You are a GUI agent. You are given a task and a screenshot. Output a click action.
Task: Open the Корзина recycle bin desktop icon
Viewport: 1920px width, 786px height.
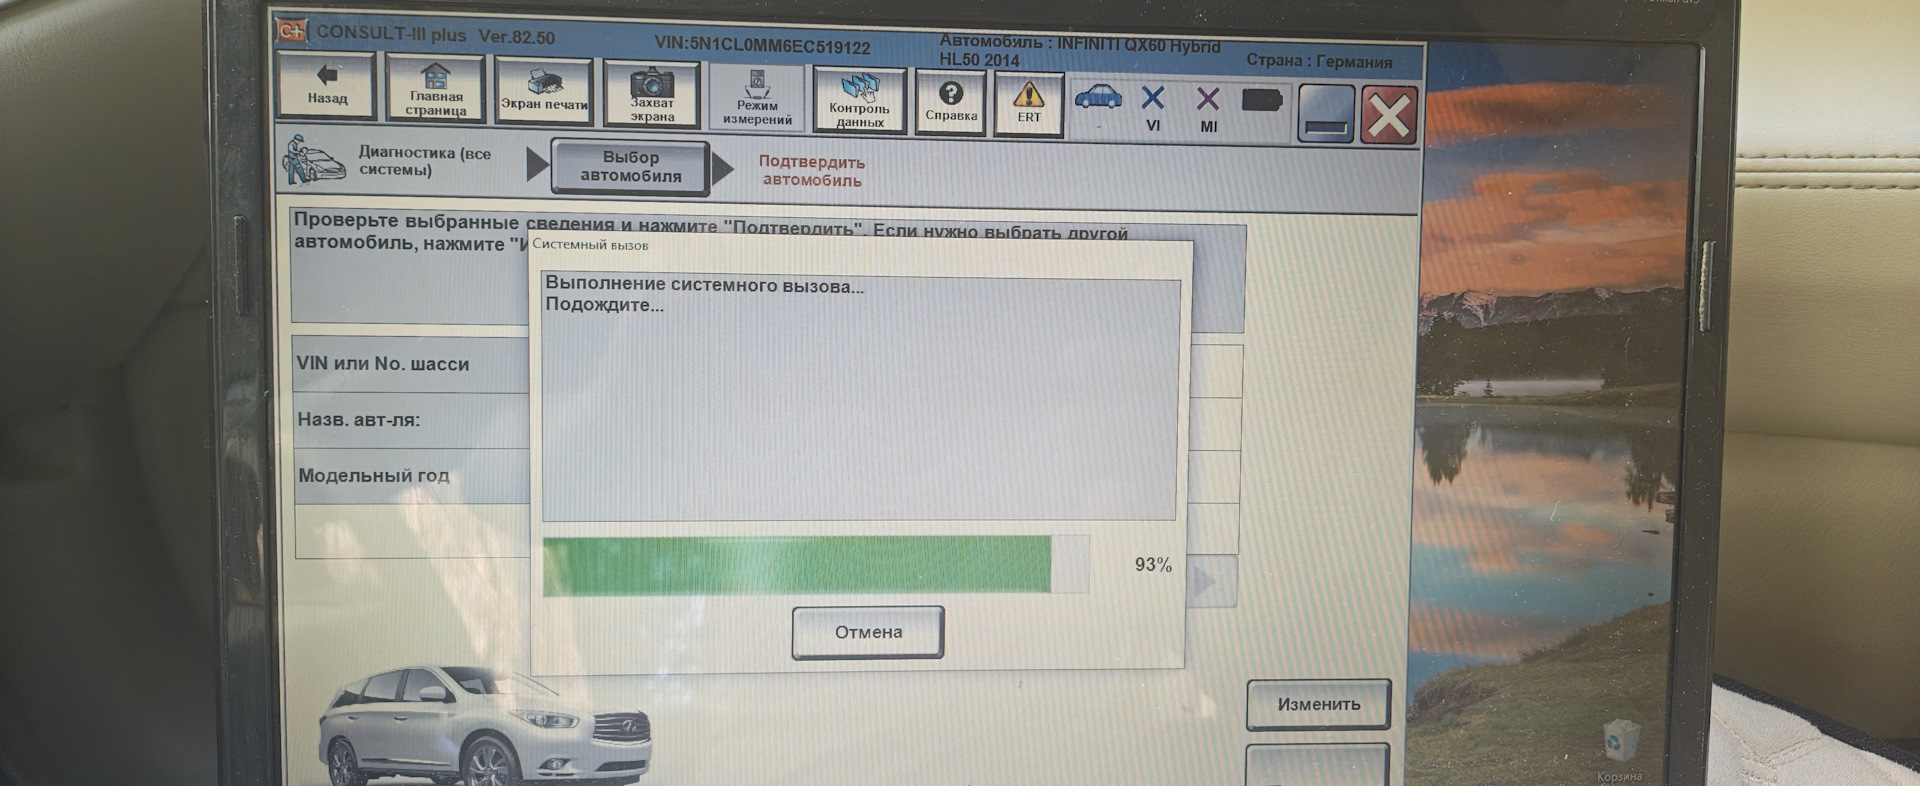pyautogui.click(x=1618, y=751)
